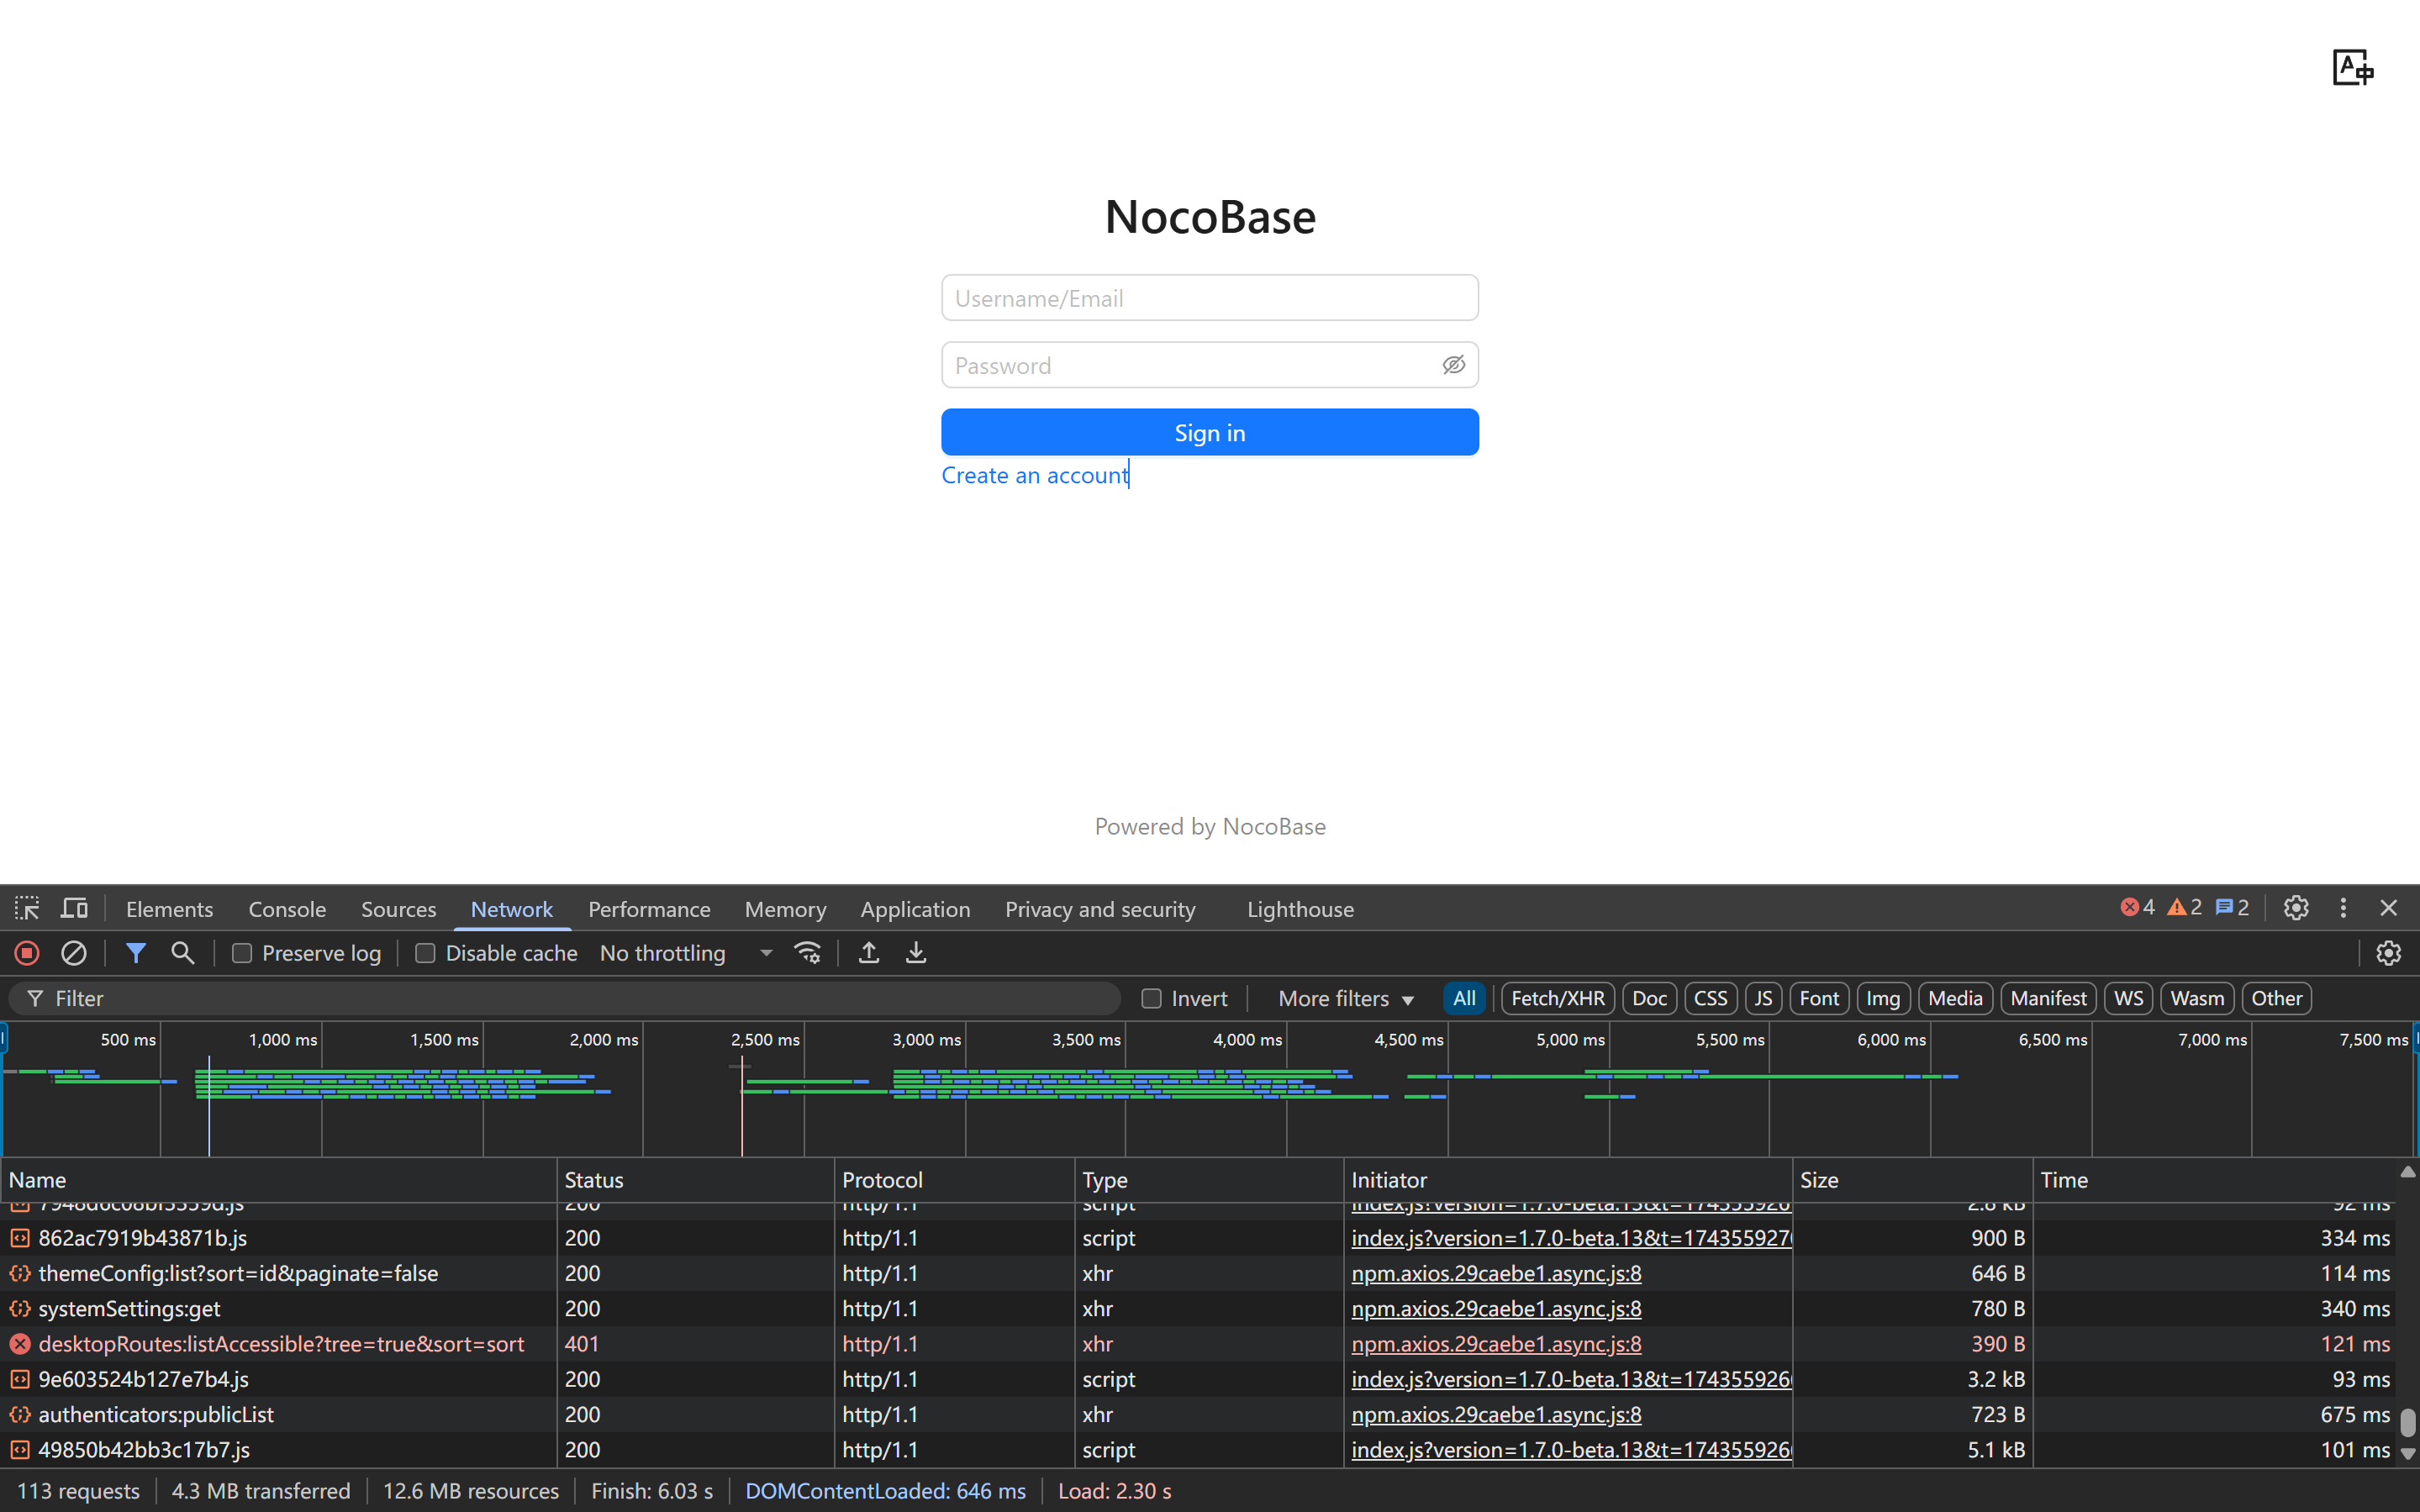Click the export HAR download icon
This screenshot has height=1512, width=2420.
[915, 953]
